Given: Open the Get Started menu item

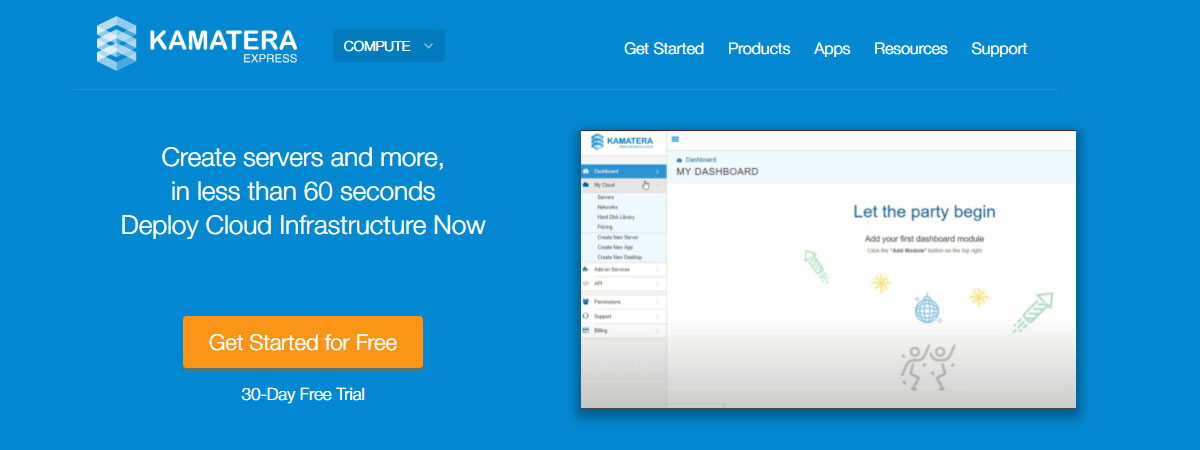Looking at the screenshot, I should click(664, 48).
